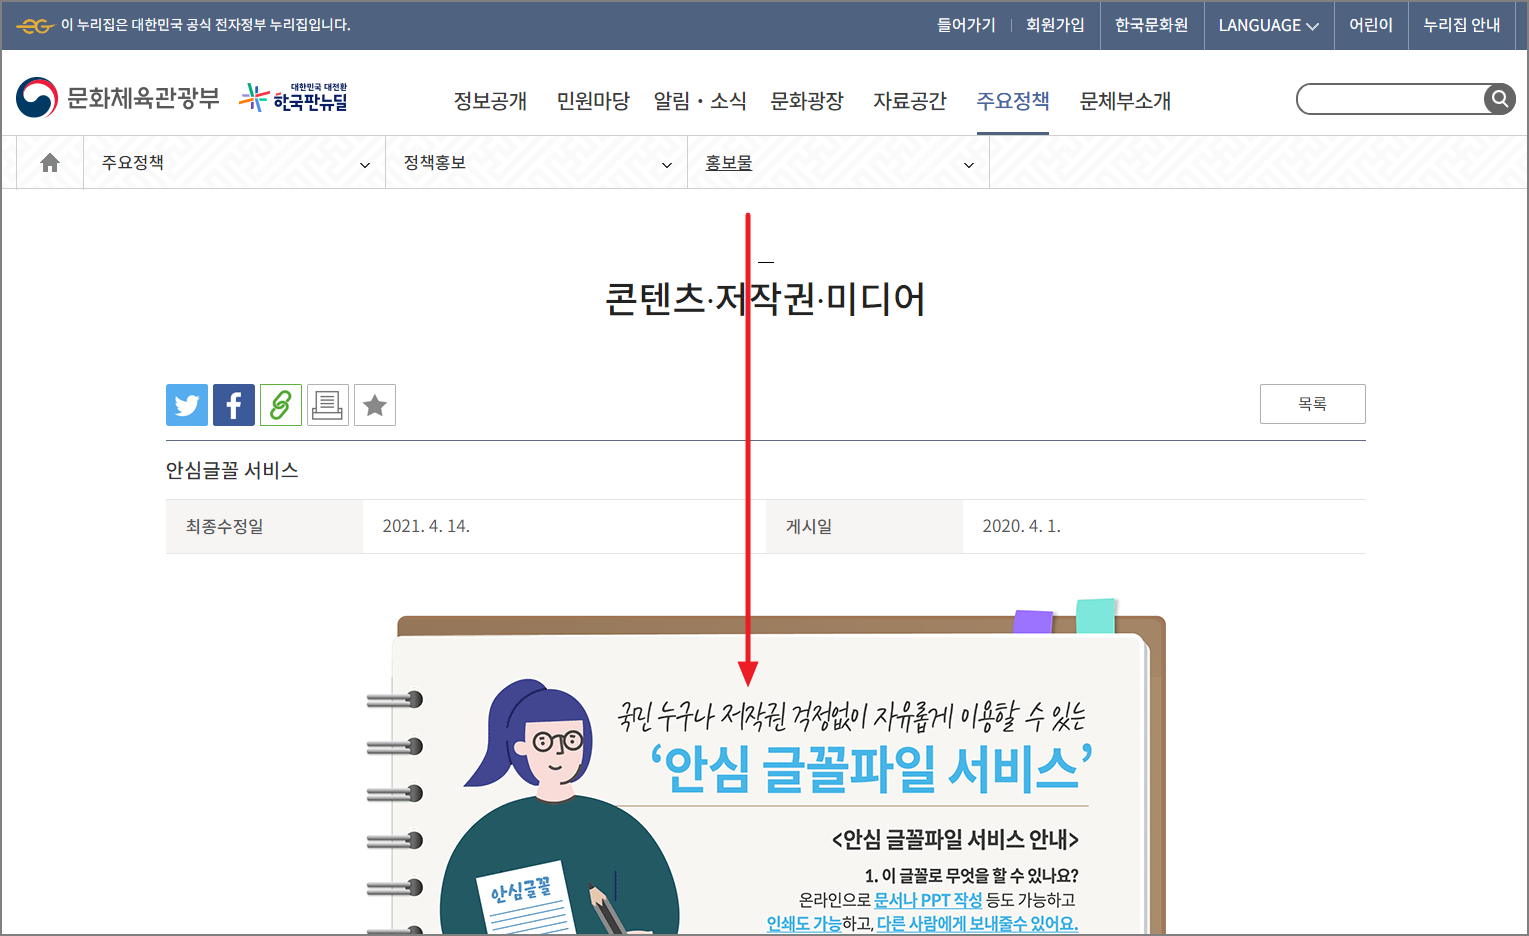Open the LANGUAGE dropdown
Image resolution: width=1529 pixels, height=936 pixels.
[x=1268, y=26]
